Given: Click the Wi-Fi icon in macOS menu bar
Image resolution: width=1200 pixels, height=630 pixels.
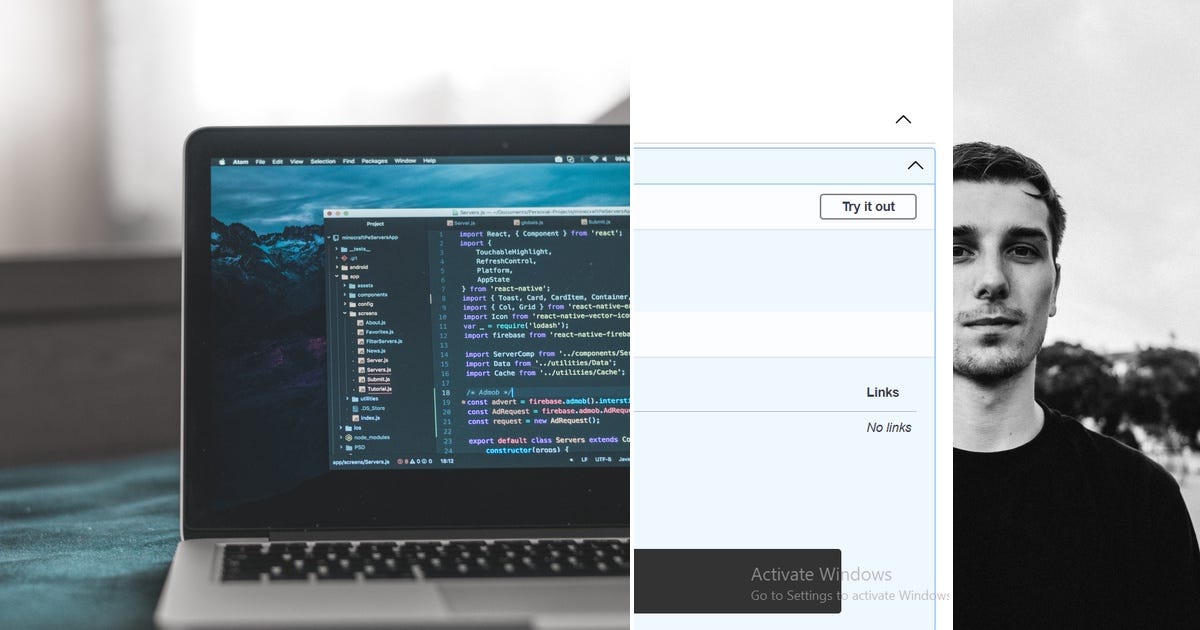Looking at the screenshot, I should (594, 159).
